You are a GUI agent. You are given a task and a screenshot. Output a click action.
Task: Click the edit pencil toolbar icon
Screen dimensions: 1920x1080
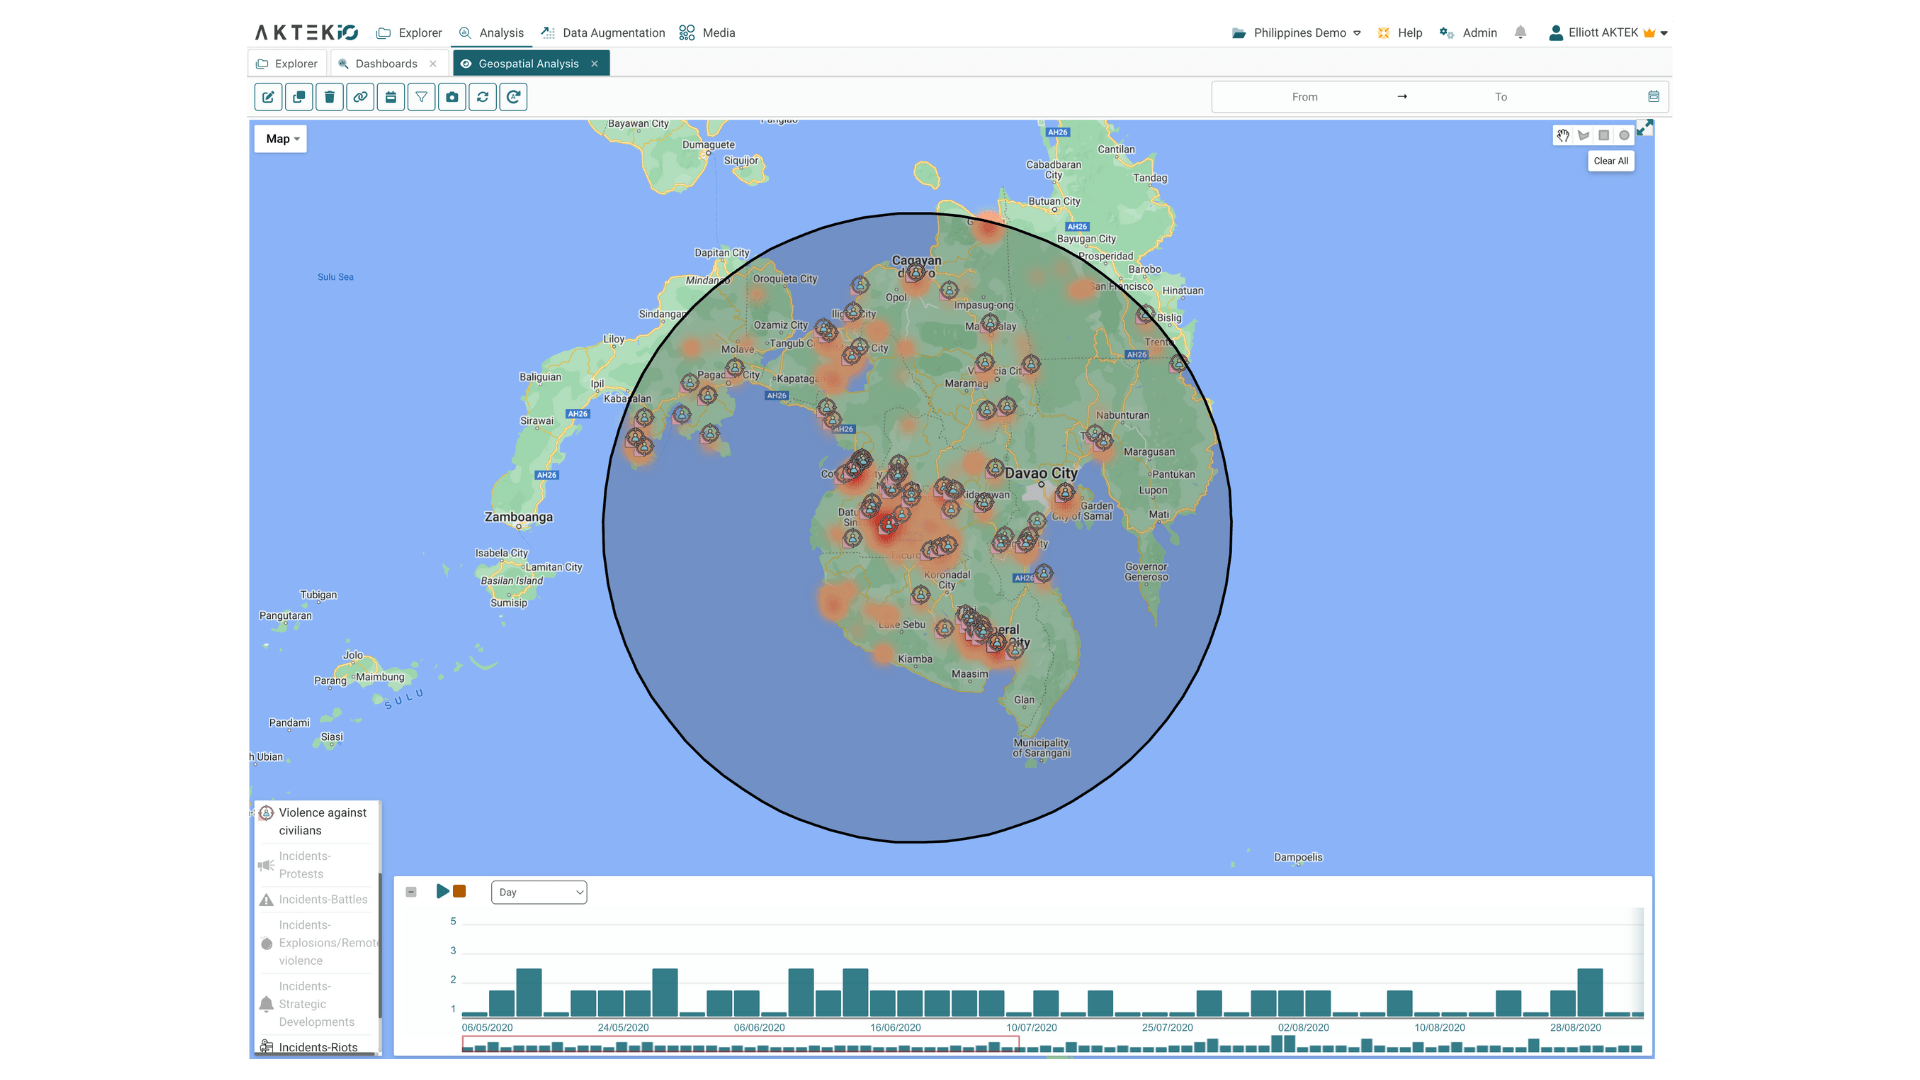[x=268, y=97]
